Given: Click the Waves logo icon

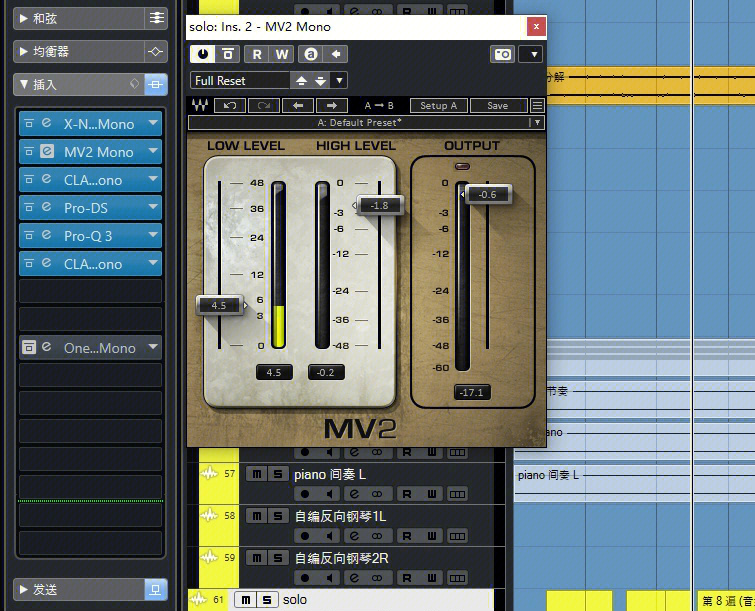Looking at the screenshot, I should tap(200, 105).
